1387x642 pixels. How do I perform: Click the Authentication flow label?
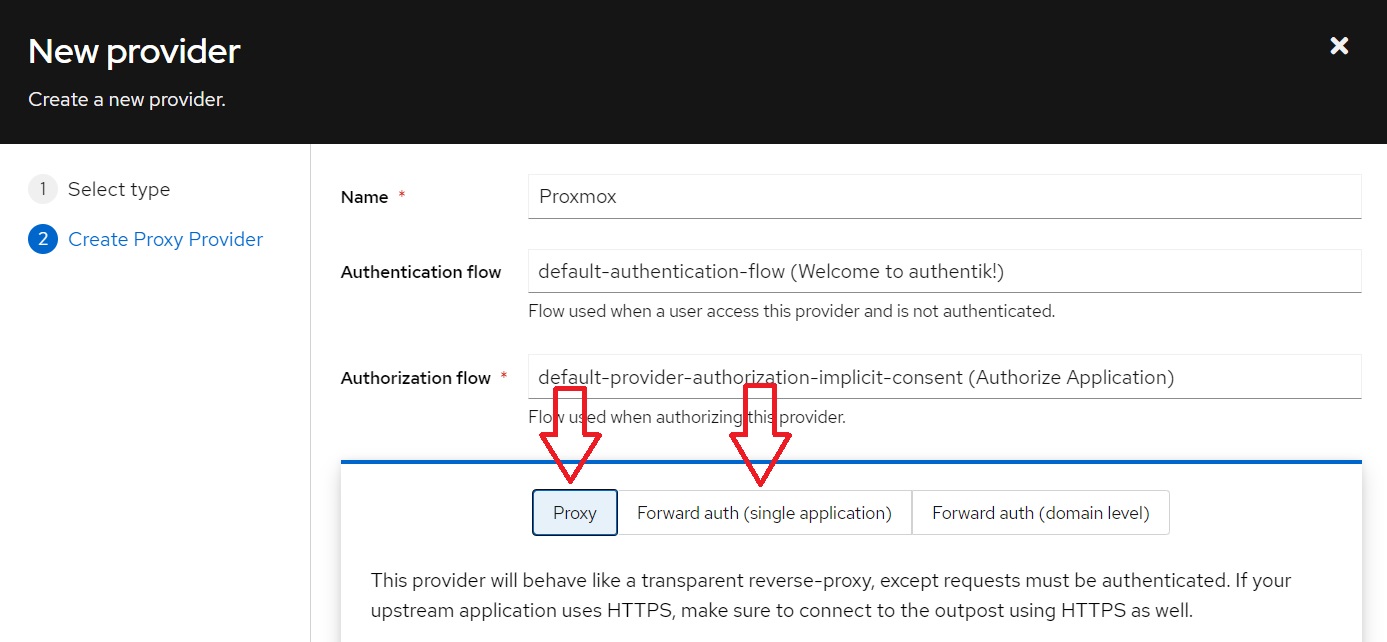pyautogui.click(x=420, y=272)
